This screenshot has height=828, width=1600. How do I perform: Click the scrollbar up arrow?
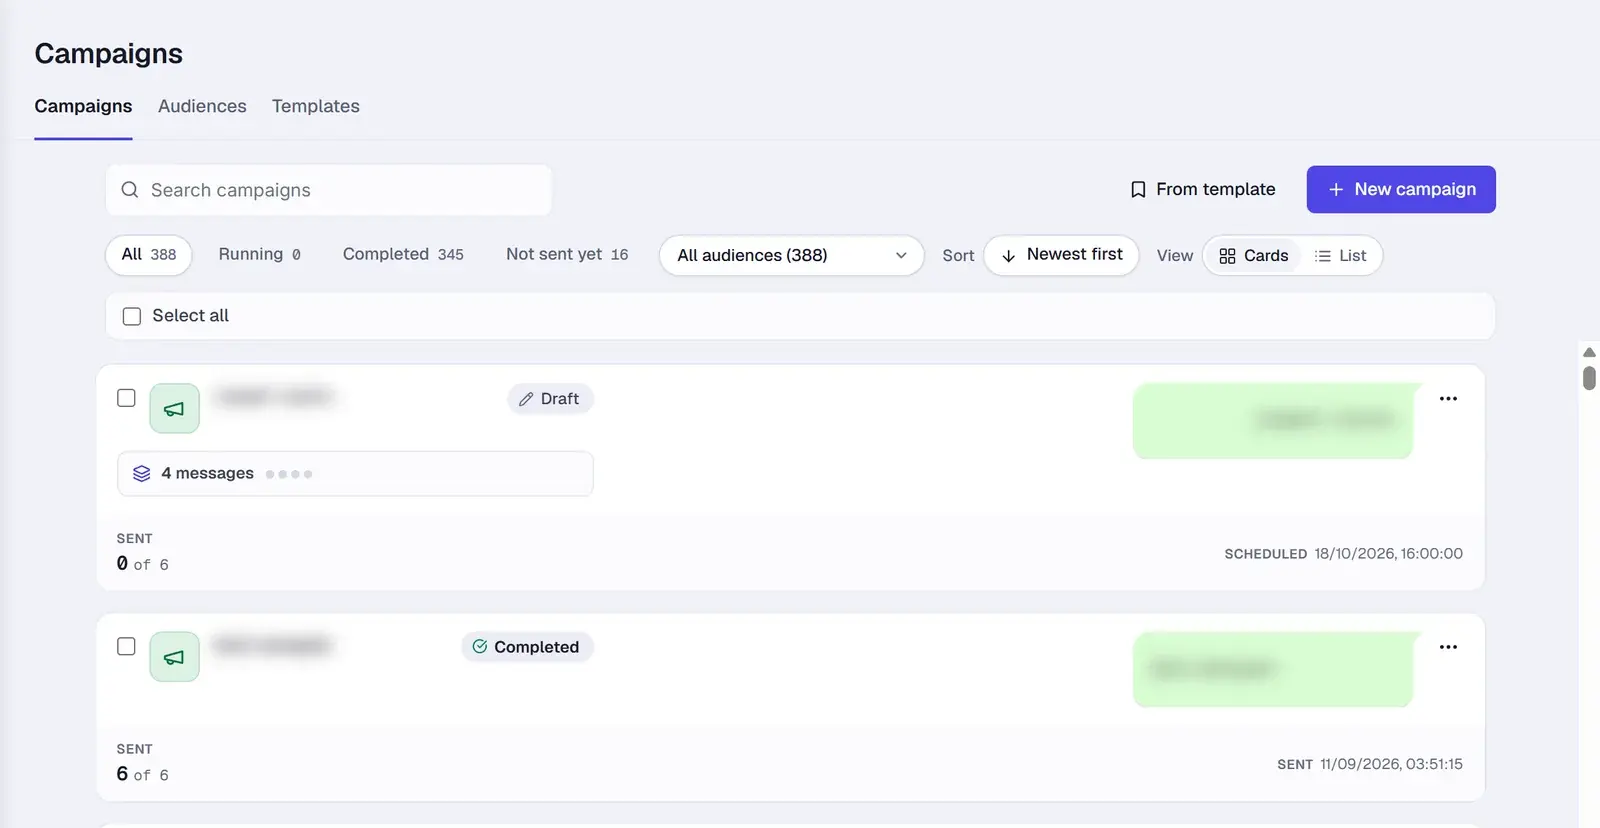(x=1589, y=352)
